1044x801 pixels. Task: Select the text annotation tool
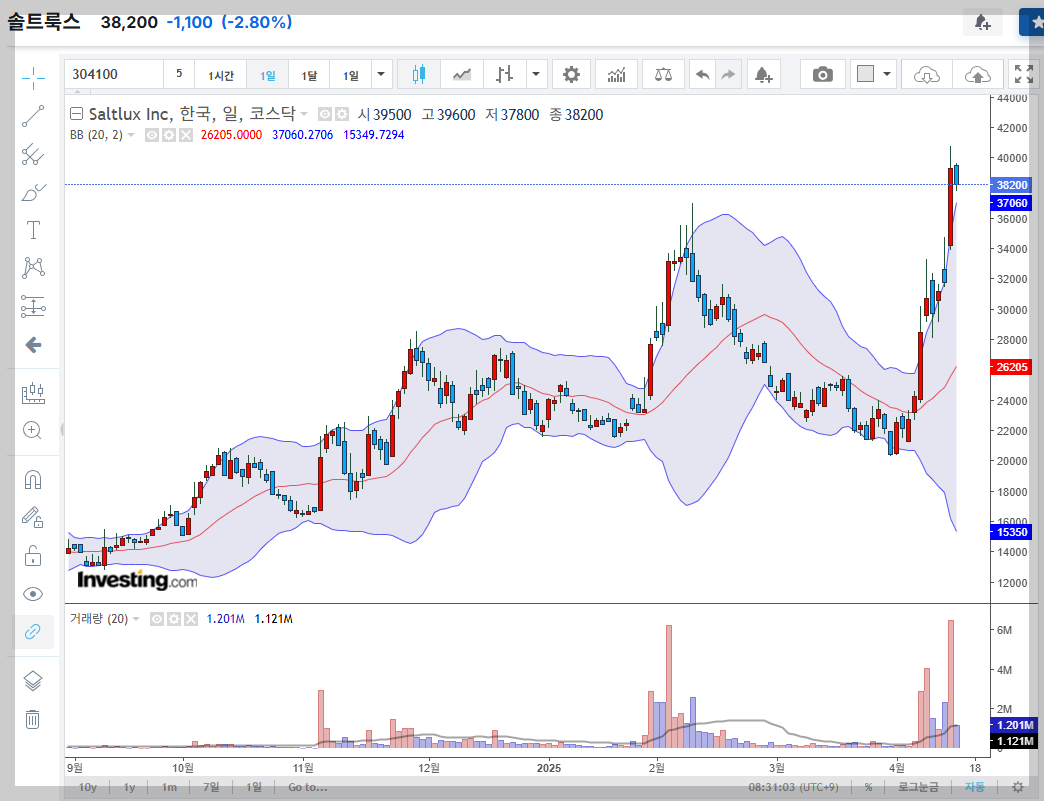(x=33, y=230)
